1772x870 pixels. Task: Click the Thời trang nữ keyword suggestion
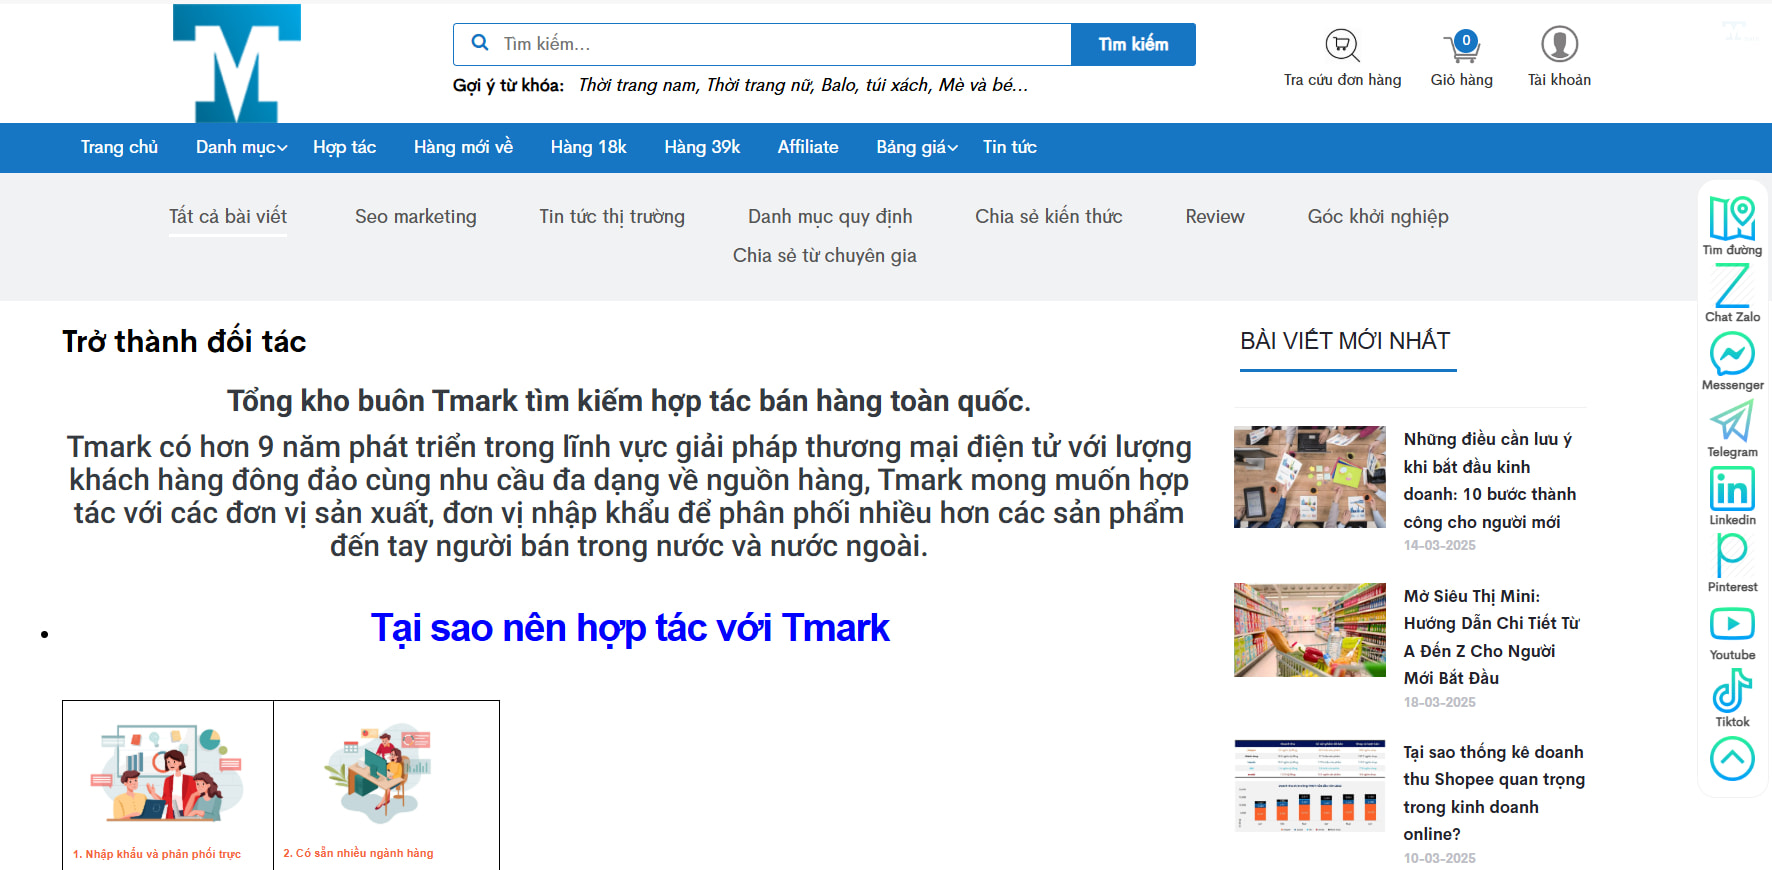pyautogui.click(x=759, y=85)
